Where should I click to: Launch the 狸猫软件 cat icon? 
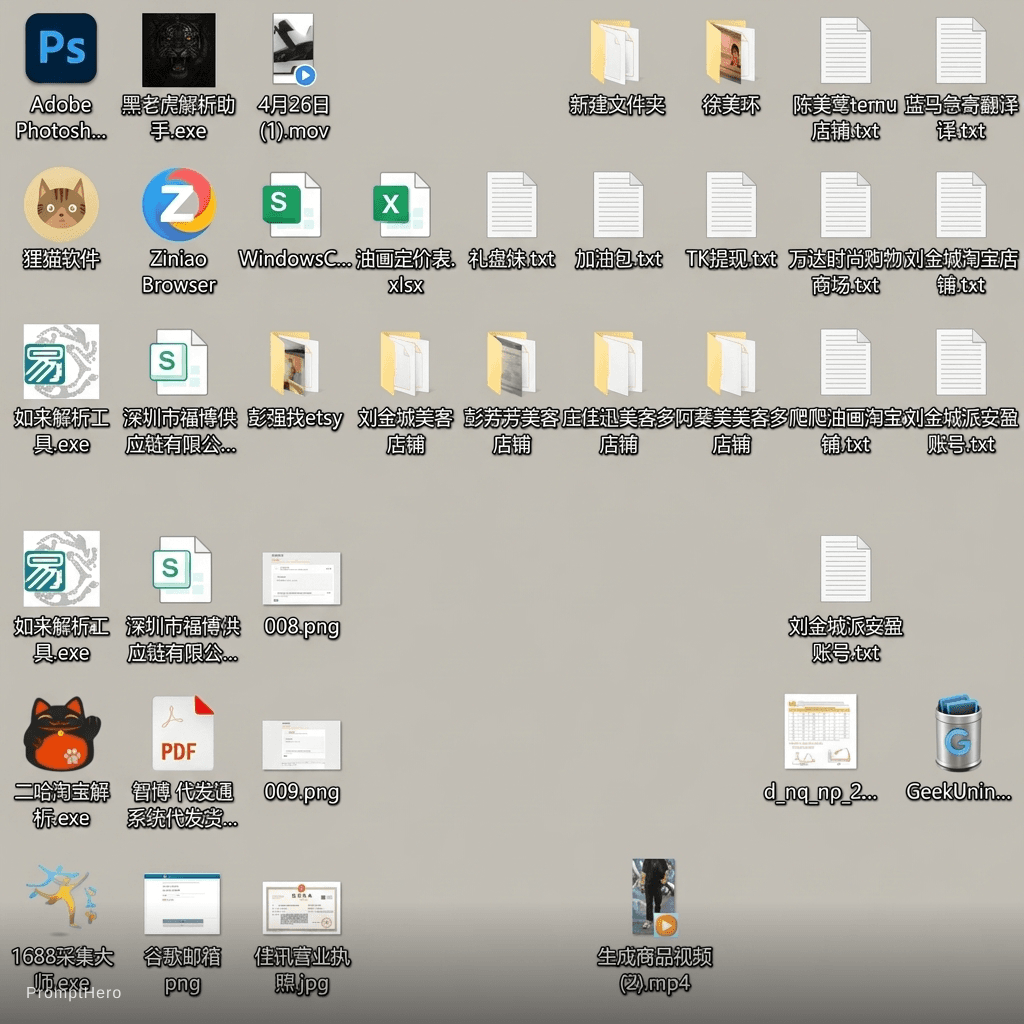[61, 204]
